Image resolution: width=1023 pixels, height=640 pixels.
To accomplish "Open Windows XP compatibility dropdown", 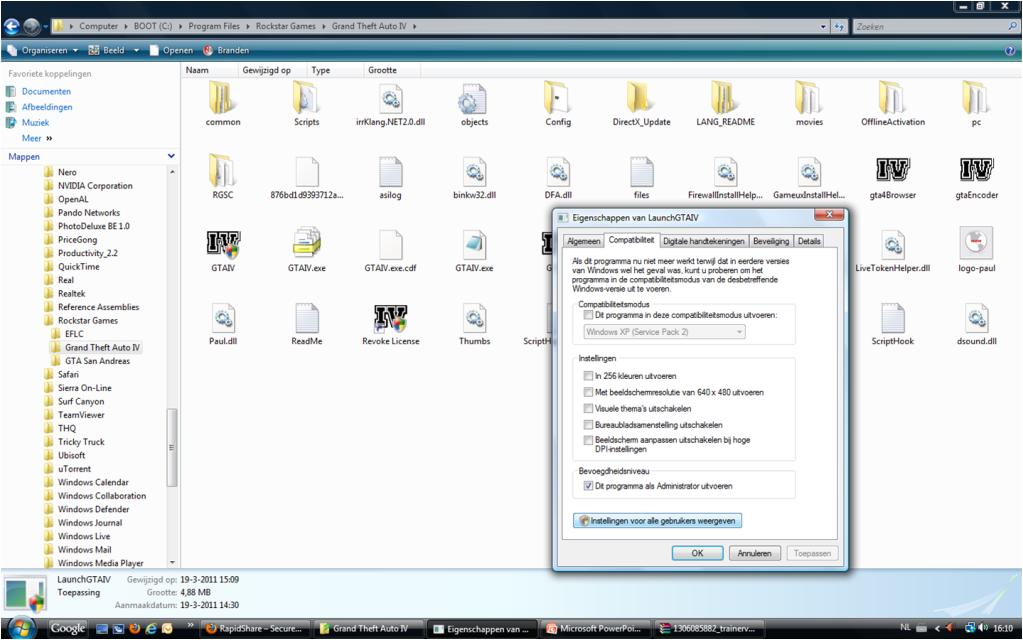I will 664,332.
